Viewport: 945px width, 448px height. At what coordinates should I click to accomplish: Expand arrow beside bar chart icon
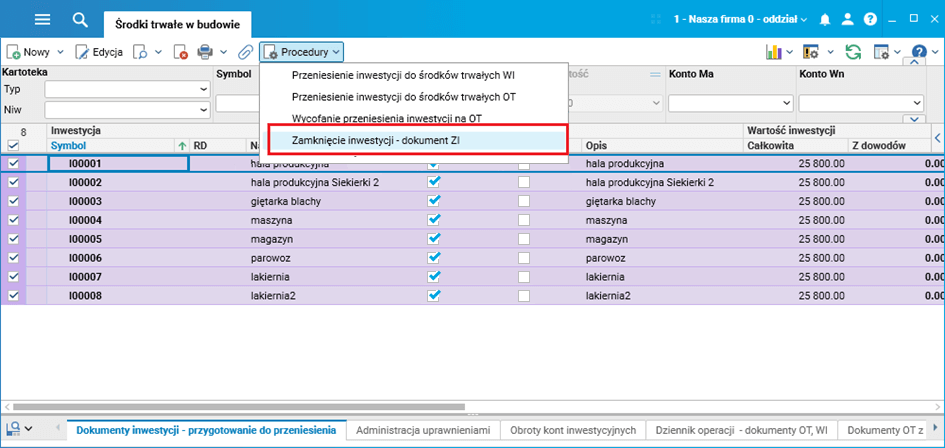pos(790,52)
